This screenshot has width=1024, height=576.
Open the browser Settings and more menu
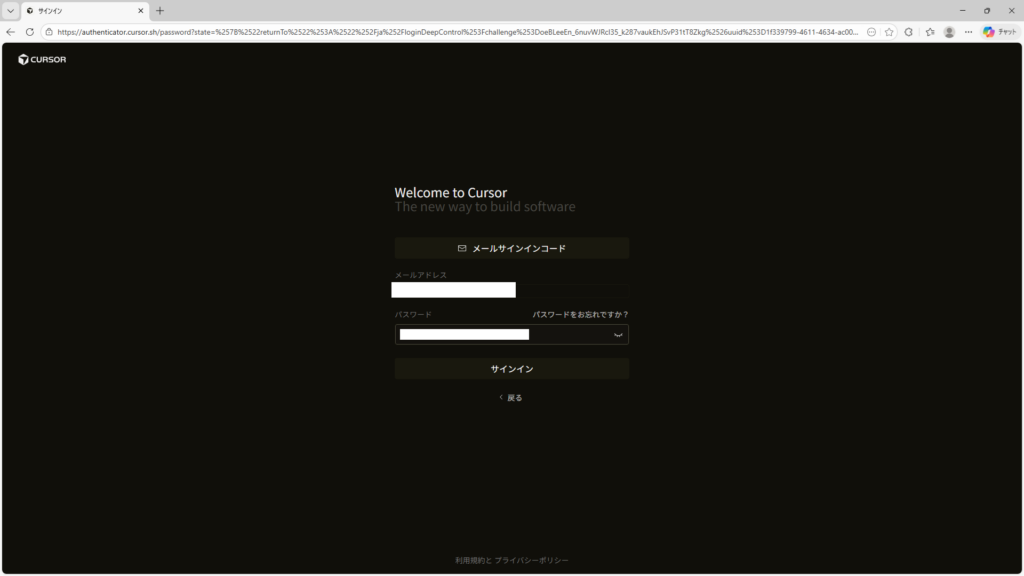coord(968,32)
